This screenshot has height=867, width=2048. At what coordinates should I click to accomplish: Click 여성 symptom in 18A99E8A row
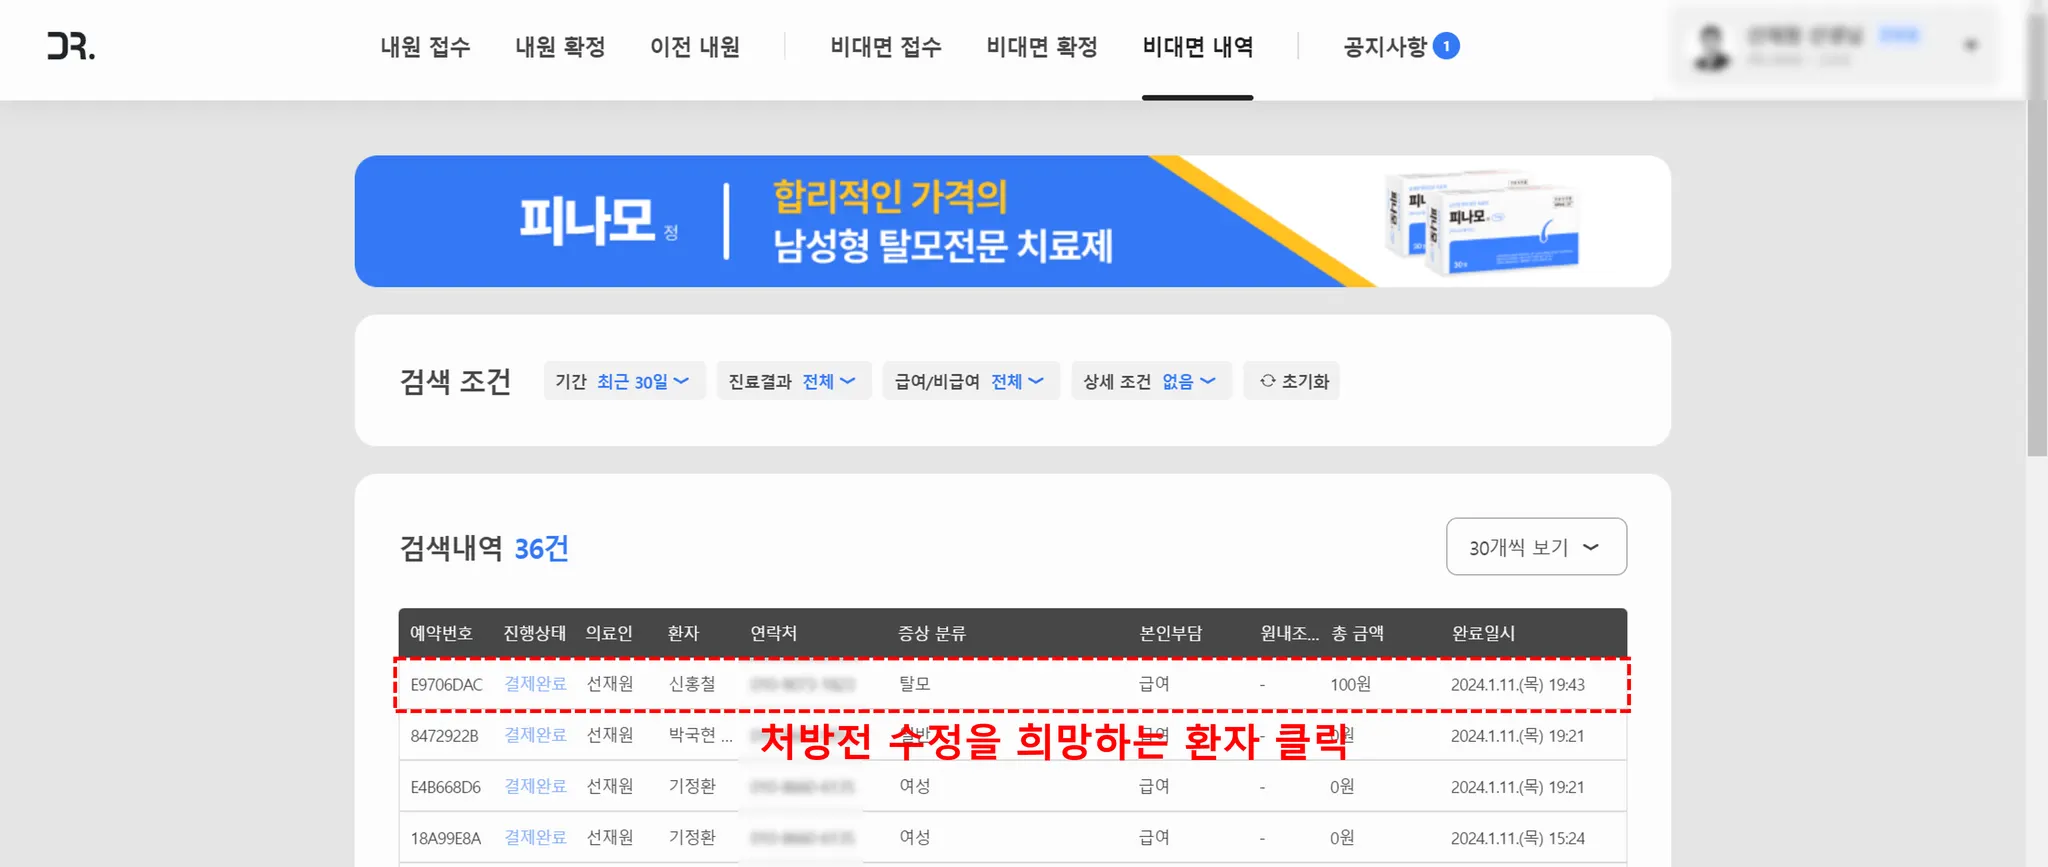tap(915, 837)
